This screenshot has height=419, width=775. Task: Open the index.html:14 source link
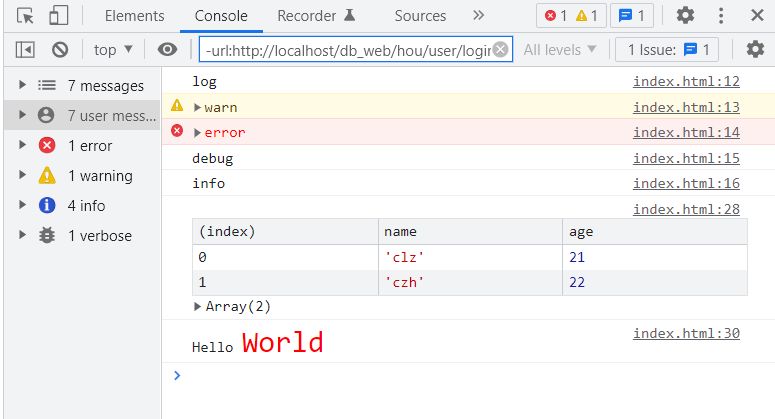686,132
